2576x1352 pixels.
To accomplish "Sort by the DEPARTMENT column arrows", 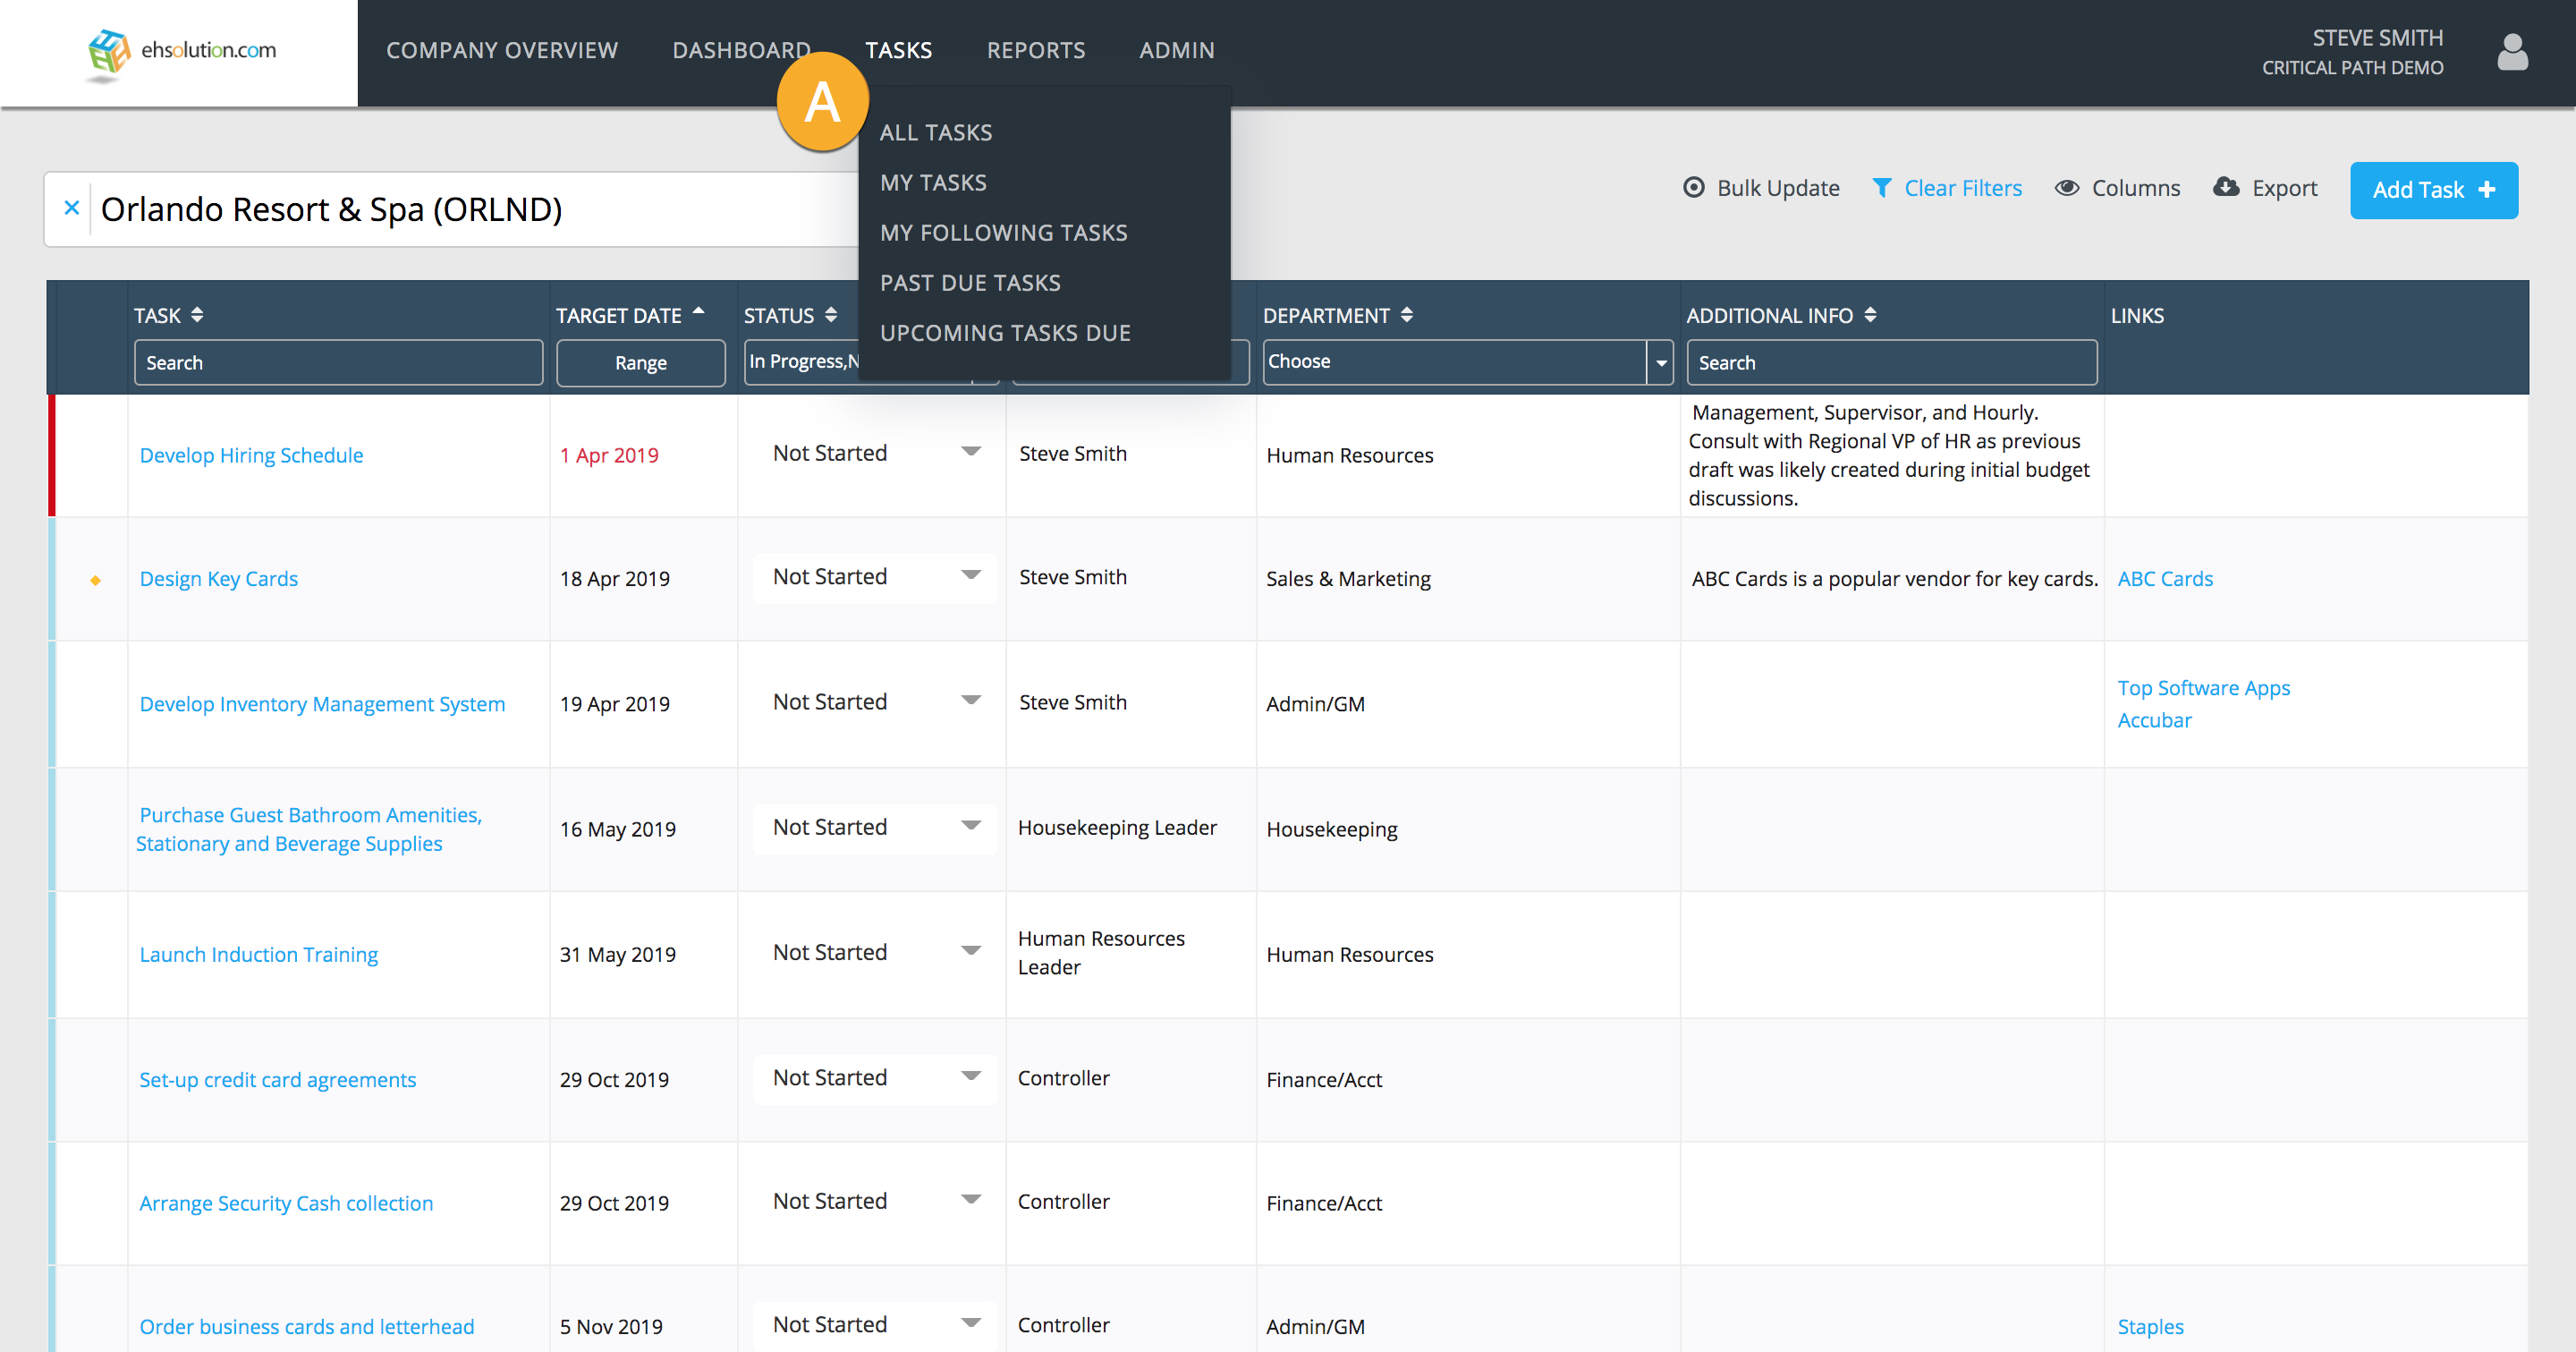I will 1406,315.
